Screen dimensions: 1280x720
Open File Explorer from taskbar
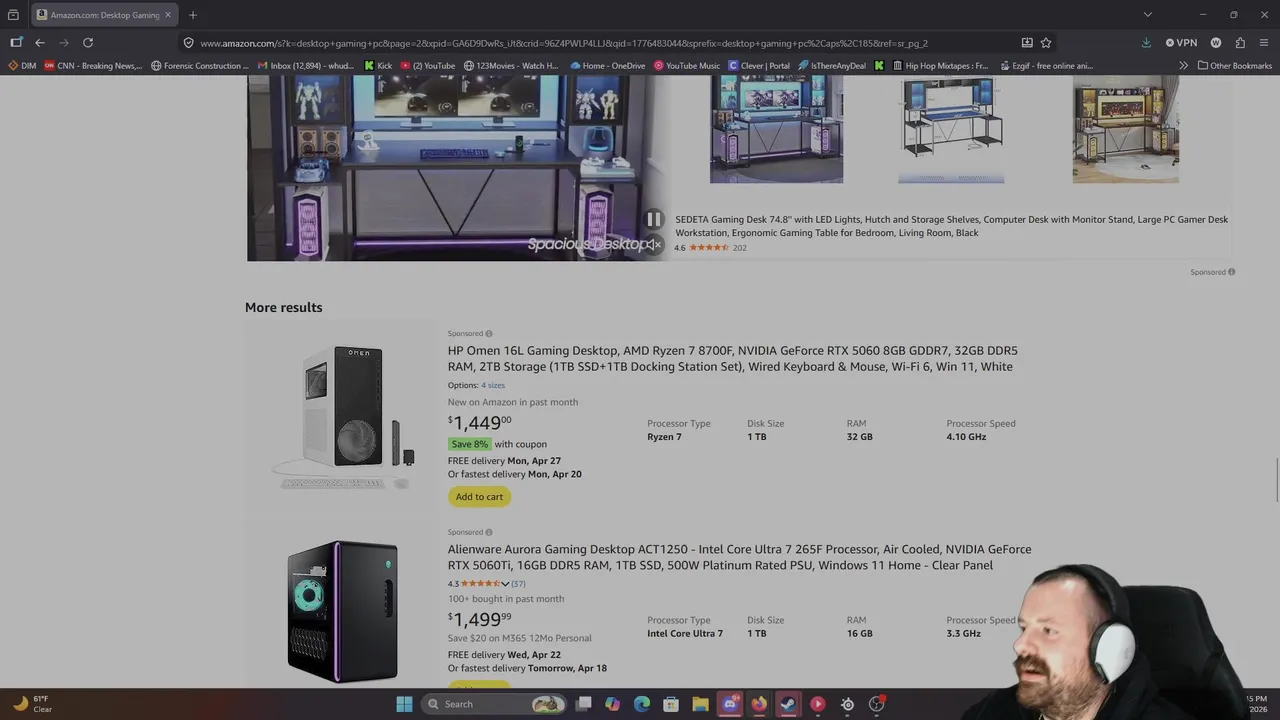click(x=700, y=704)
